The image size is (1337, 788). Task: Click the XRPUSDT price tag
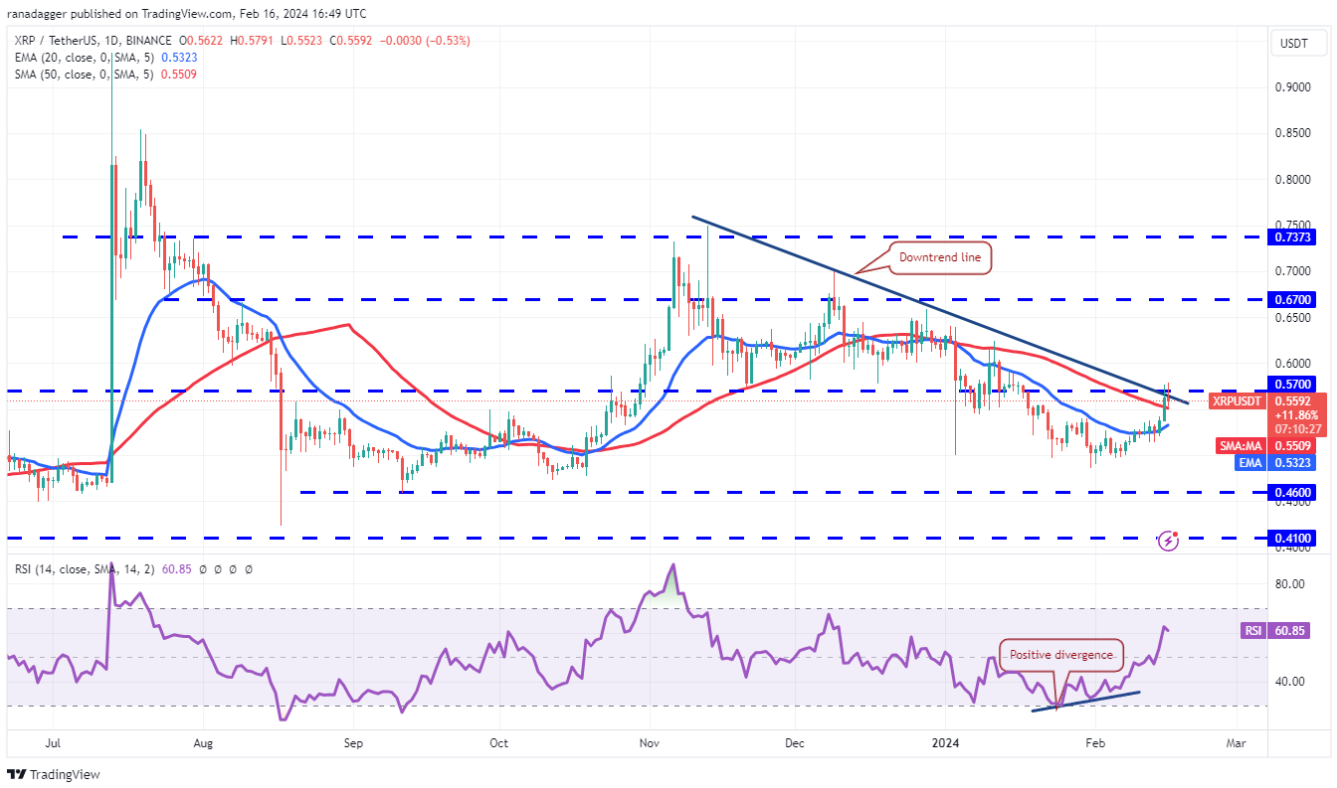click(1238, 401)
